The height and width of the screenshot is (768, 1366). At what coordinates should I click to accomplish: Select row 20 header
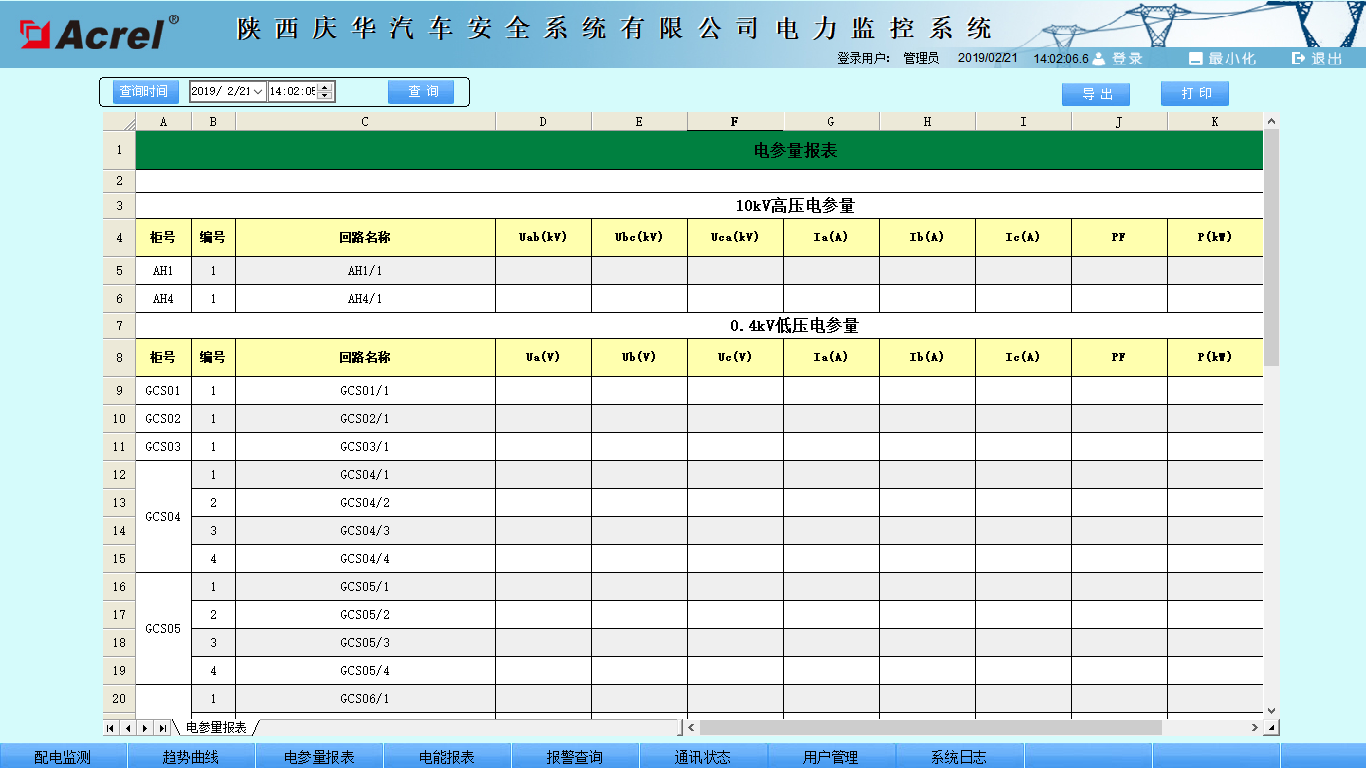click(x=119, y=699)
